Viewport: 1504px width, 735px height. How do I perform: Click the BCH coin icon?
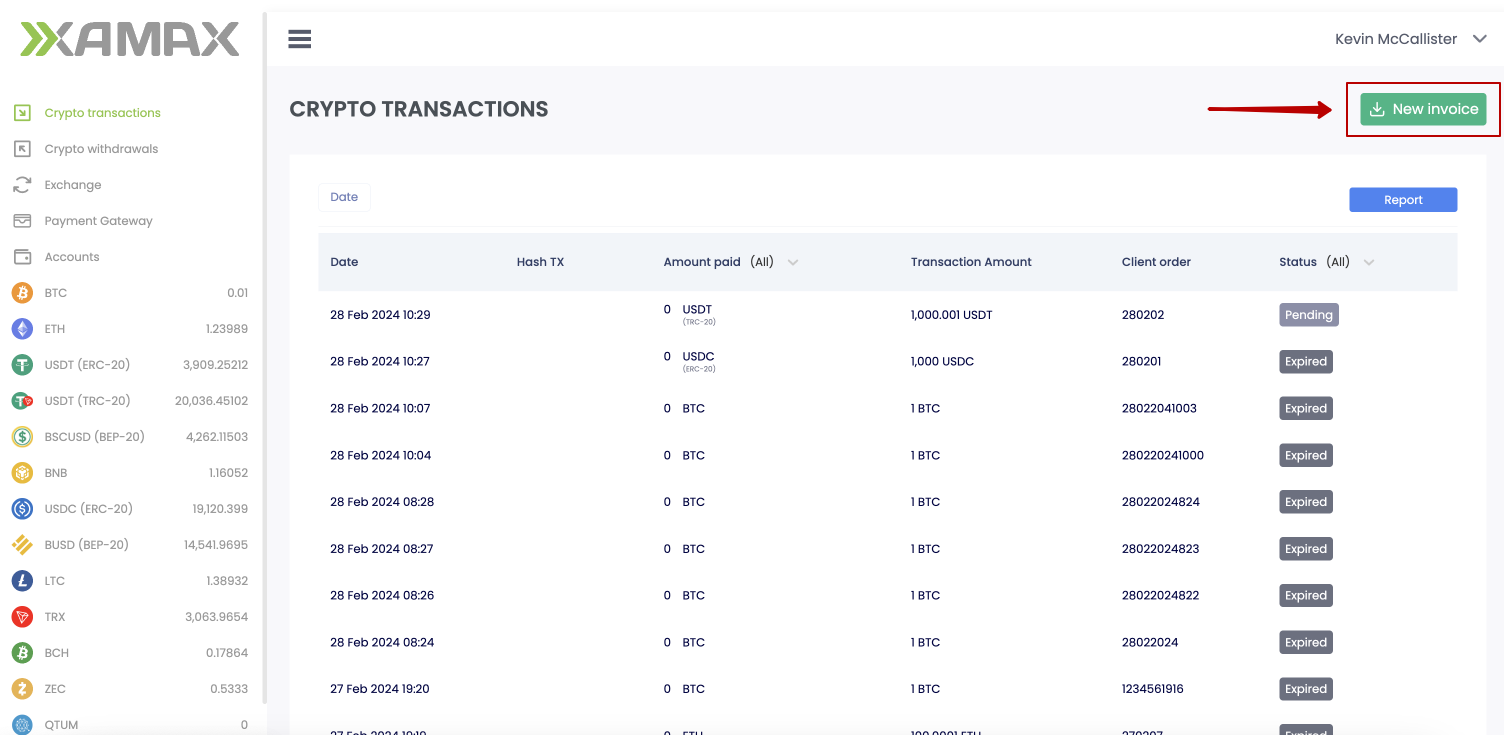22,653
